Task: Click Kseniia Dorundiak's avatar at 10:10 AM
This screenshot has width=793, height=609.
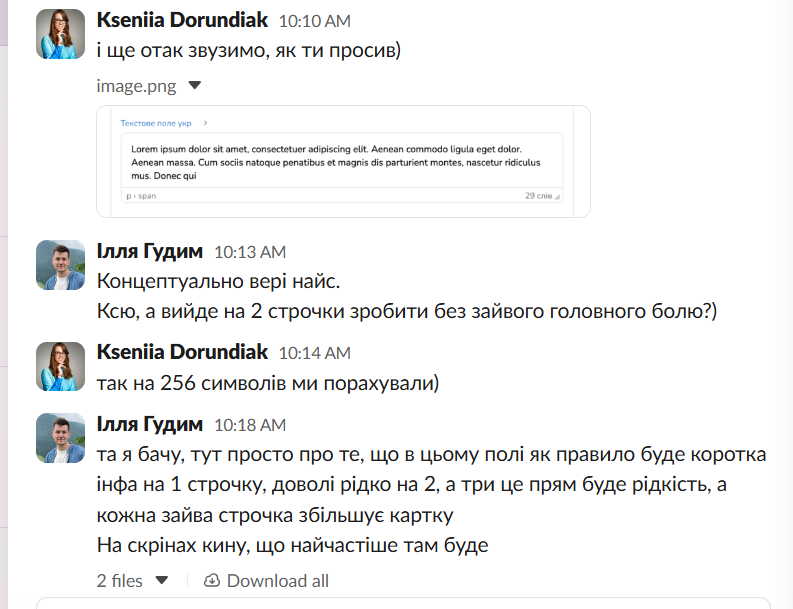Action: pos(61,34)
